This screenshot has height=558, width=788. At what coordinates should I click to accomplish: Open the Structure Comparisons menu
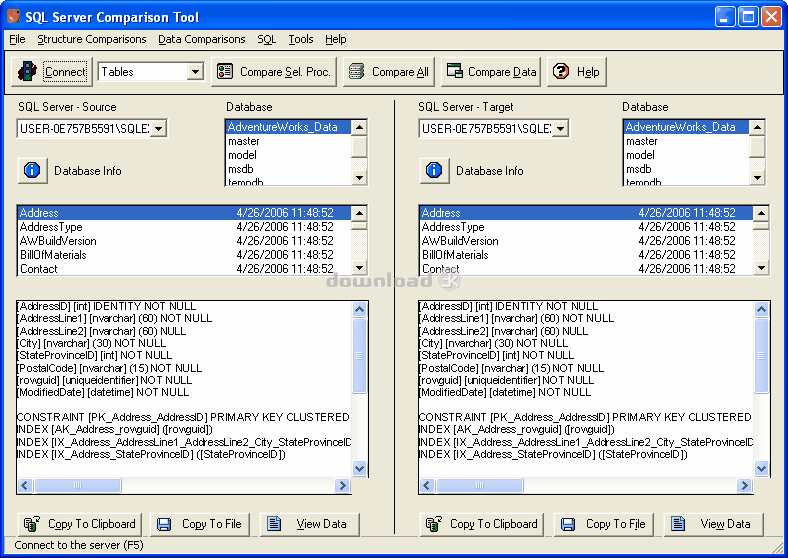92,39
